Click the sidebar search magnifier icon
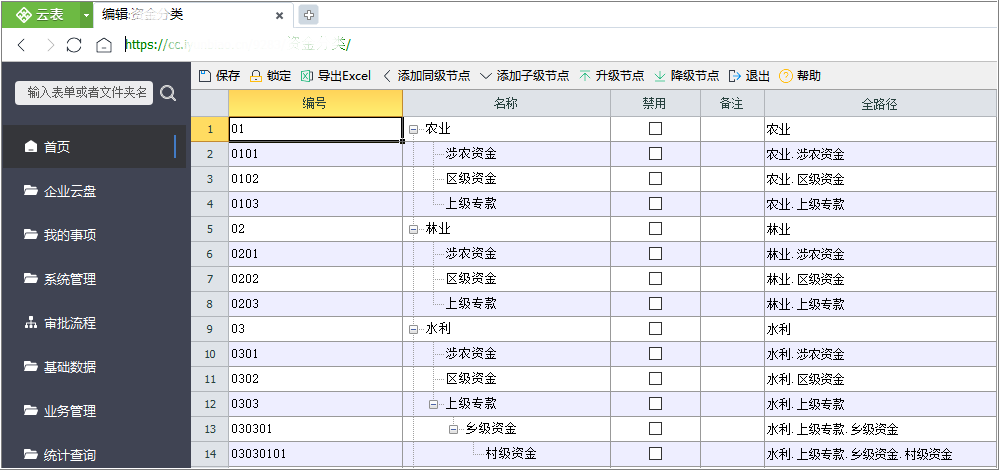The height and width of the screenshot is (470, 999). 168,94
